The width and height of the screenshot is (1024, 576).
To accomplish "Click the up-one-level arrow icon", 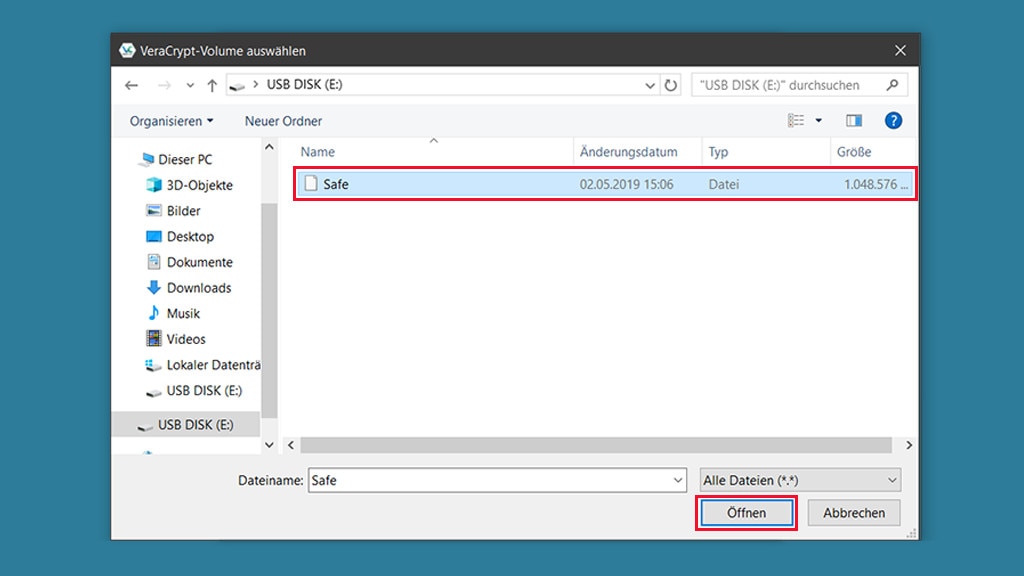I will (212, 85).
